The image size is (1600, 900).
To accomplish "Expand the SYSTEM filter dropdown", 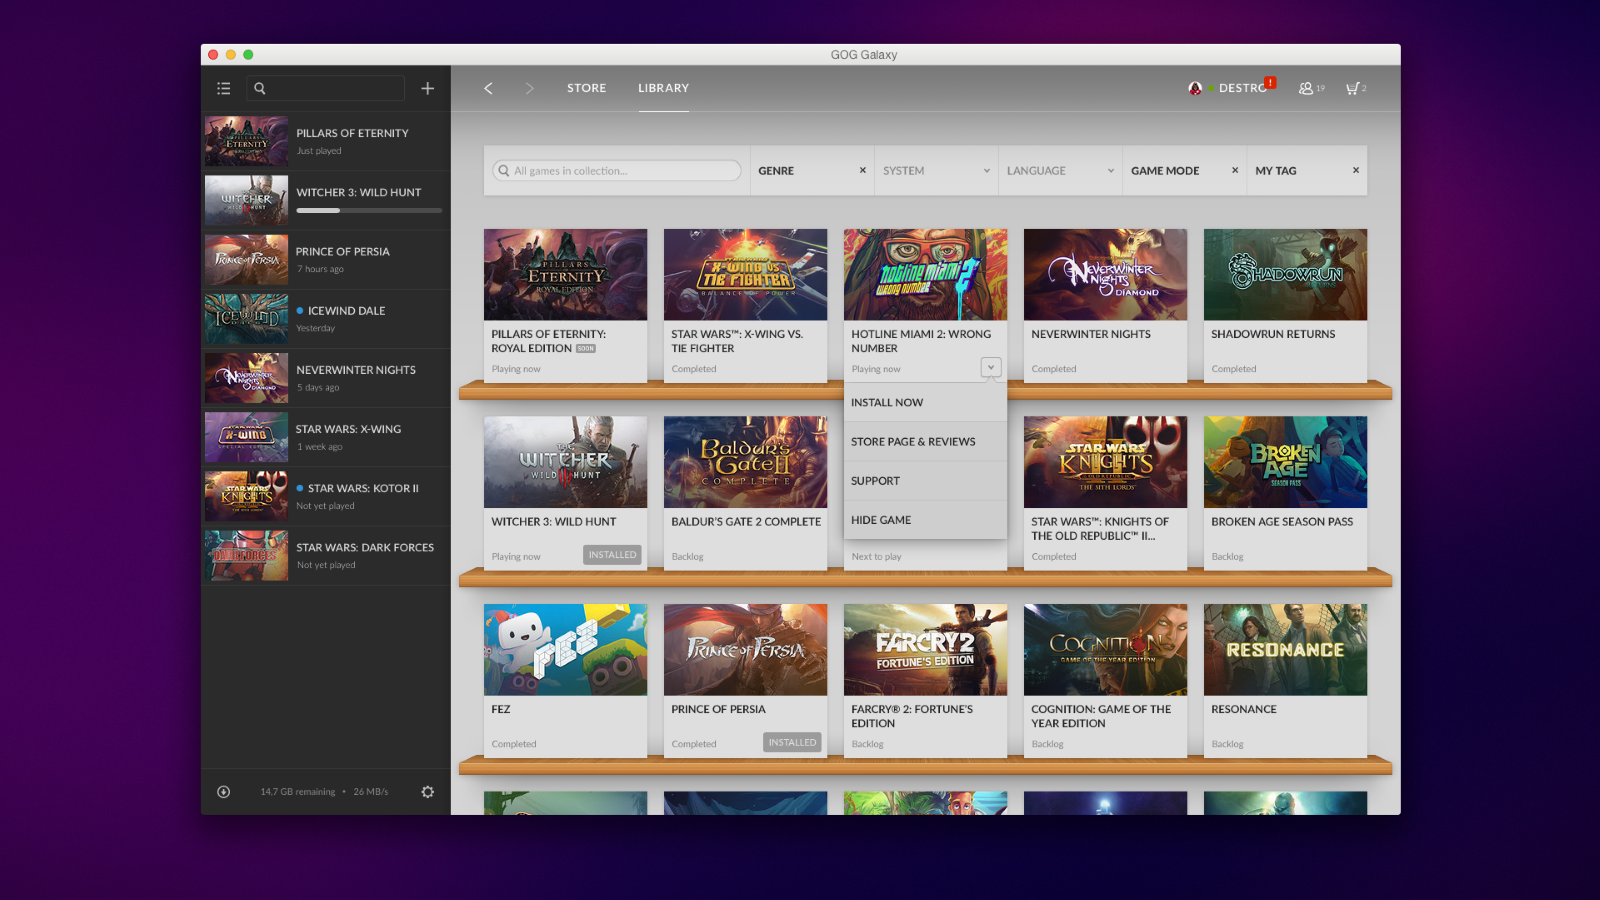I will point(986,170).
